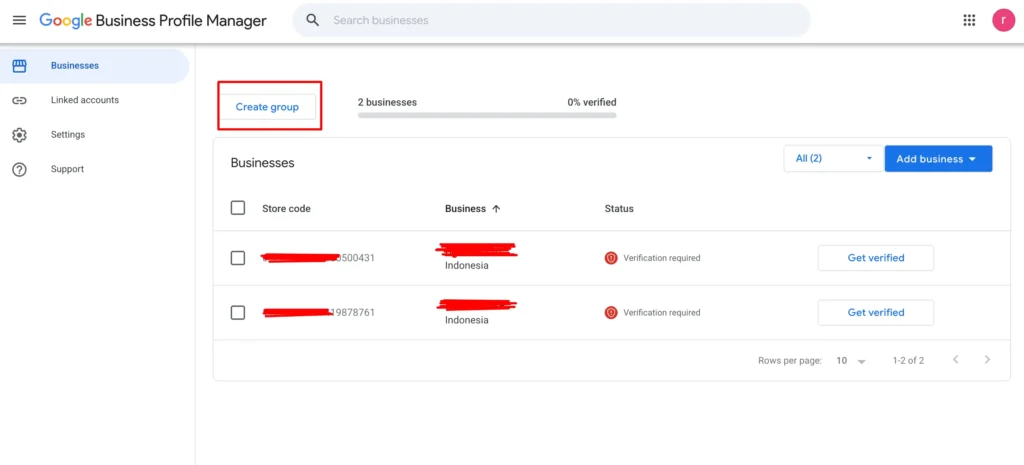1024x465 pixels.
Task: Open the account avatar 'r'
Action: point(1002,20)
